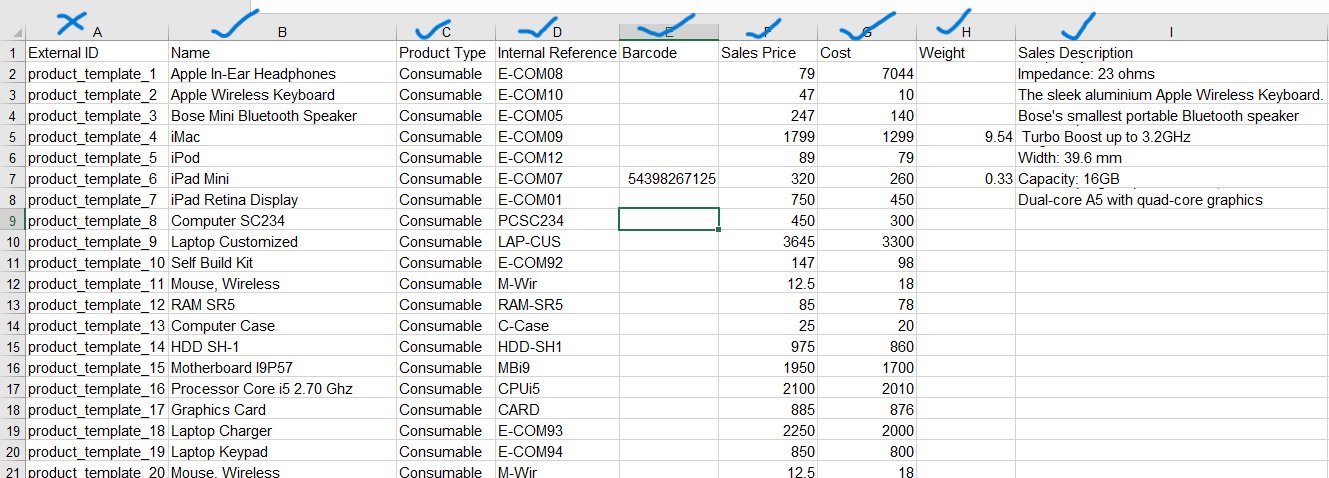Click cost value "876"
The image size is (1329, 478).
(x=867, y=410)
